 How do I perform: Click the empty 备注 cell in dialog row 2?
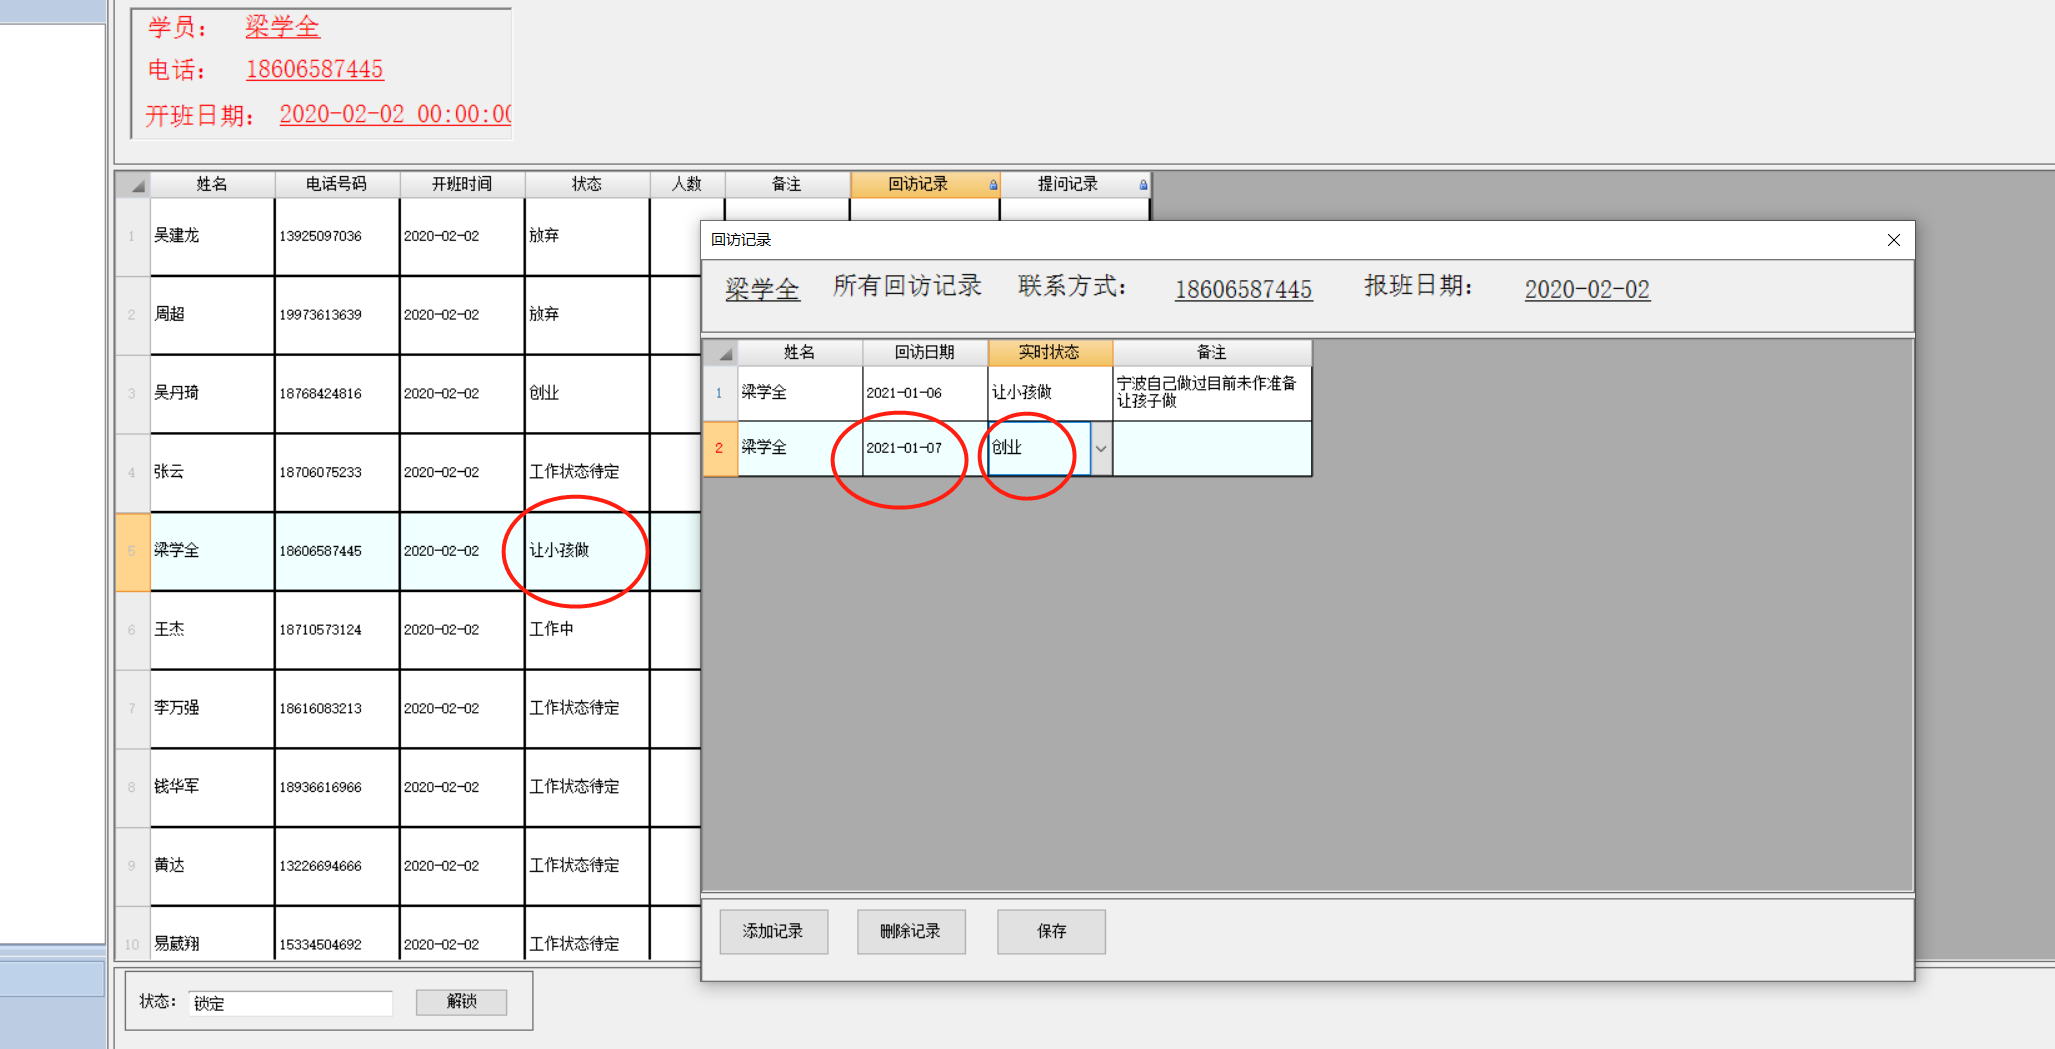pyautogui.click(x=1211, y=448)
